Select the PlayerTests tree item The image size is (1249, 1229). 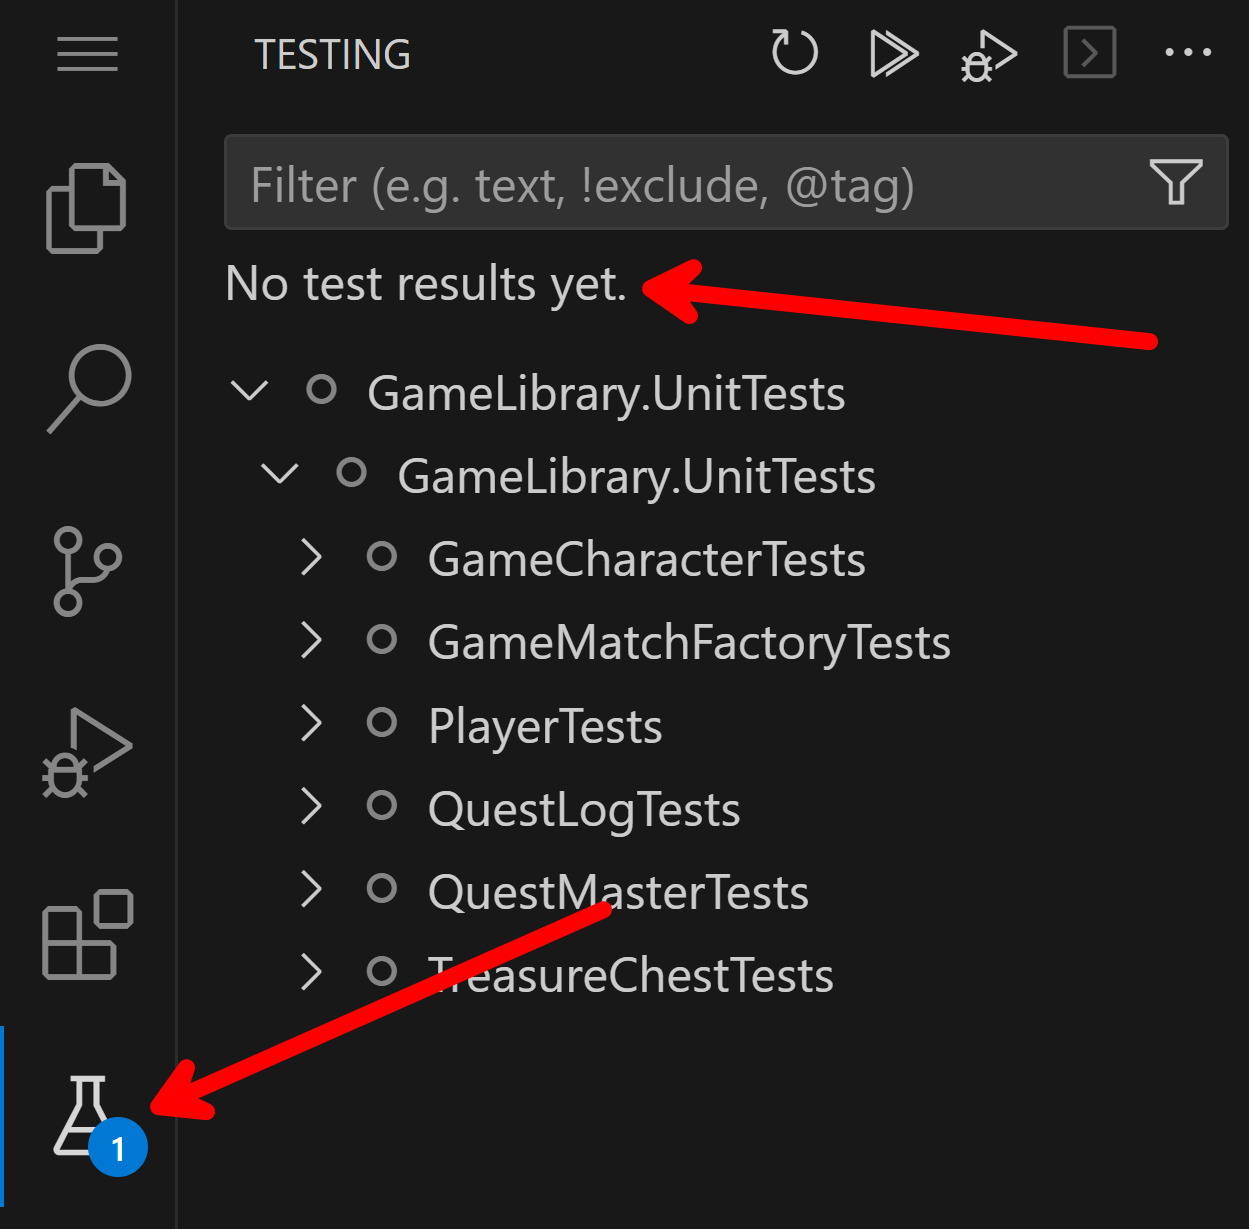(545, 725)
